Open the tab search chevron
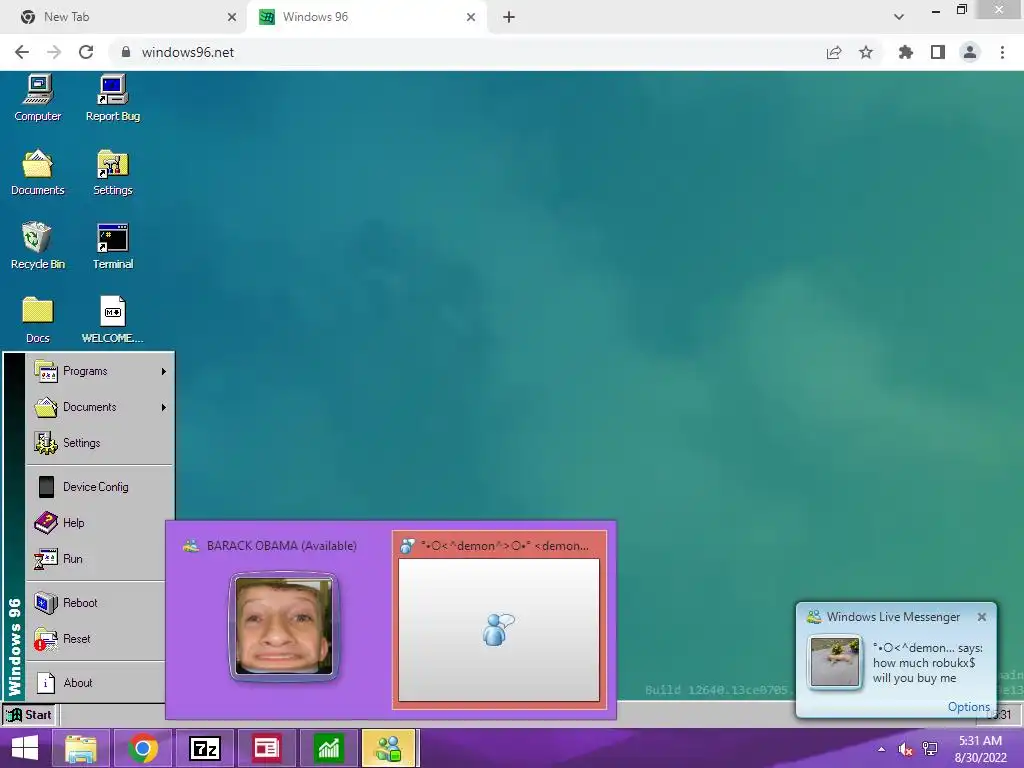The image size is (1024, 768). coord(899,17)
